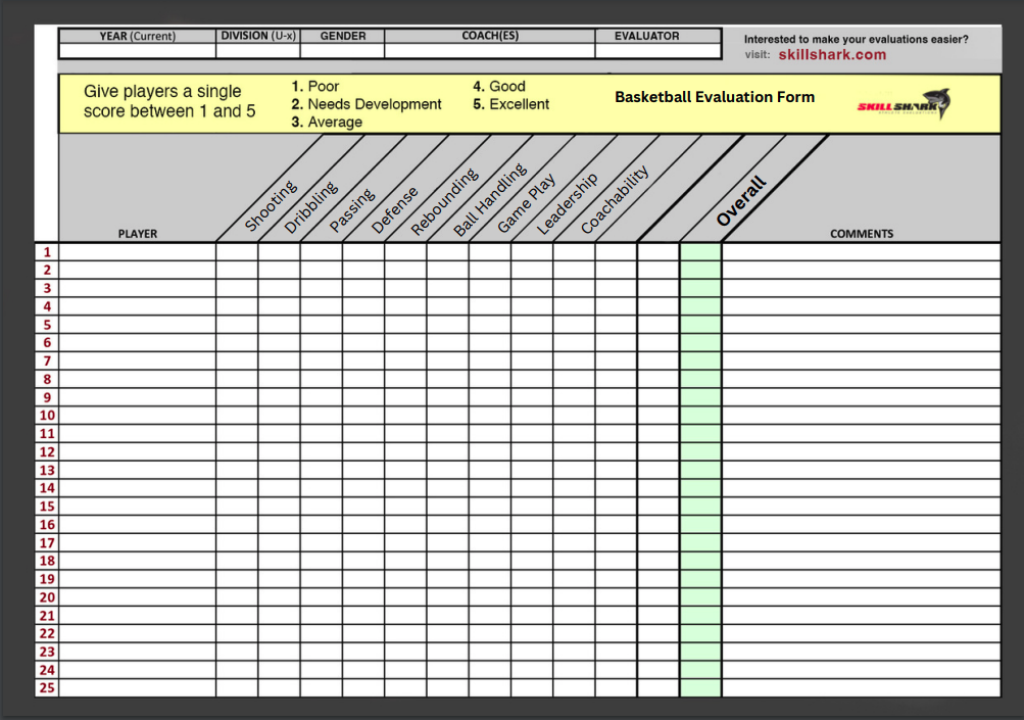
Task: Click row number 13
Action: 47,470
